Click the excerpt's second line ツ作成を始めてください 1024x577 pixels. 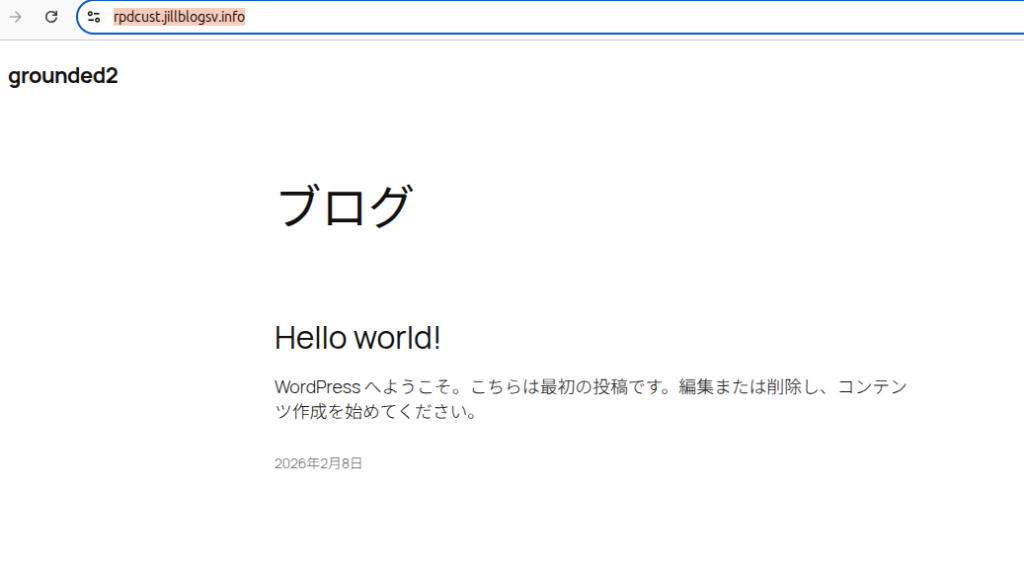(375, 412)
